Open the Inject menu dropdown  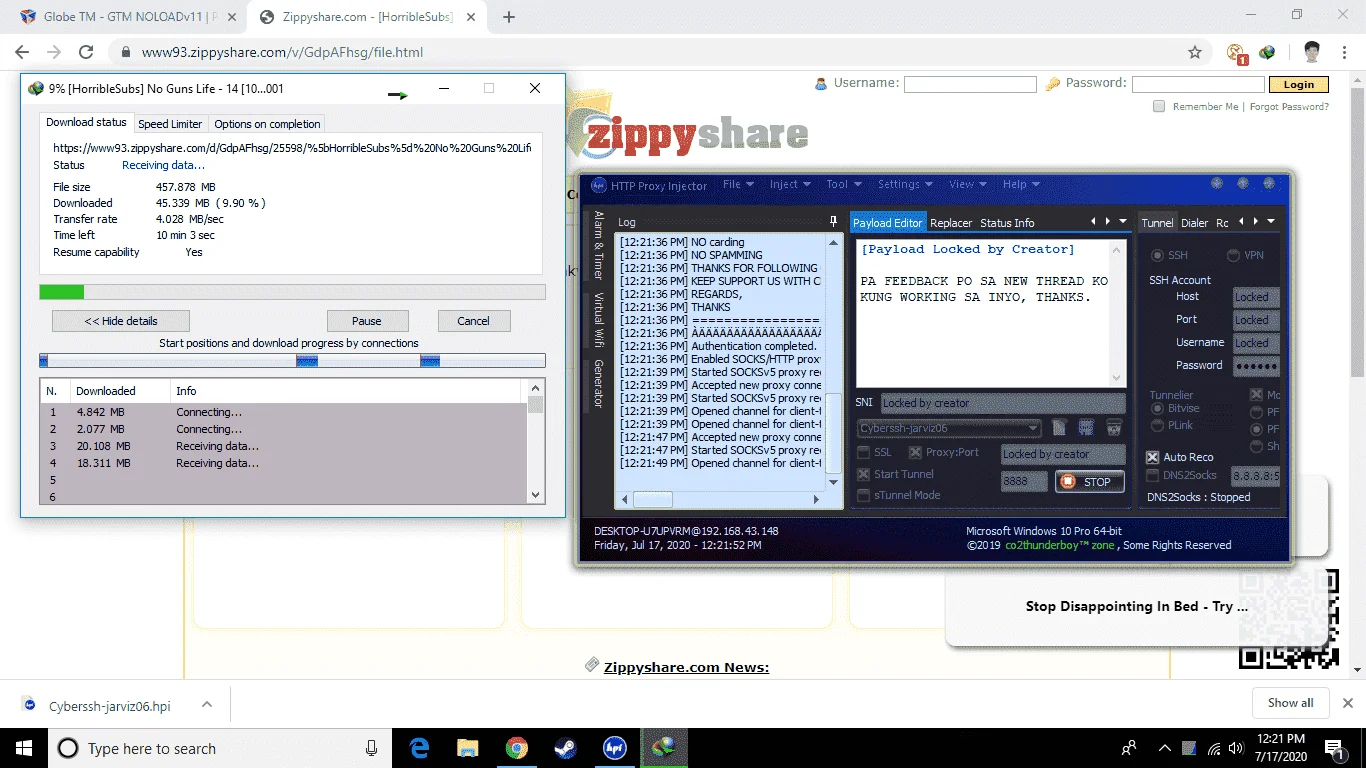[x=791, y=184]
